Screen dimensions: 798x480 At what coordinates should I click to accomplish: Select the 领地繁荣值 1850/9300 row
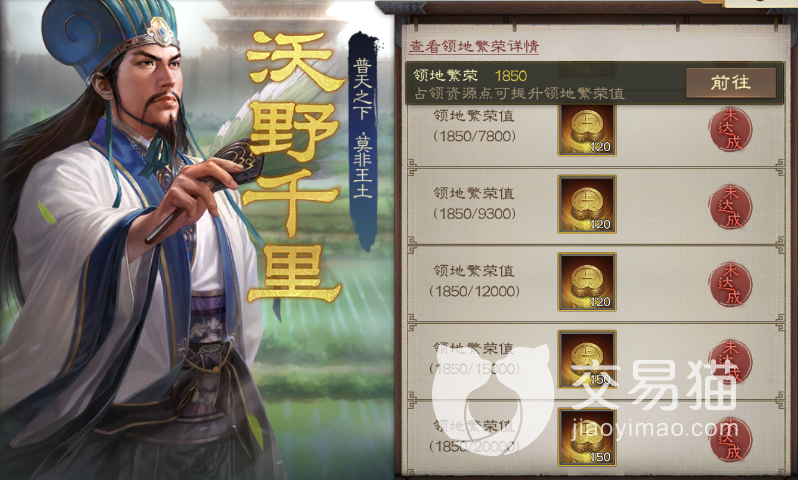[x=594, y=205]
